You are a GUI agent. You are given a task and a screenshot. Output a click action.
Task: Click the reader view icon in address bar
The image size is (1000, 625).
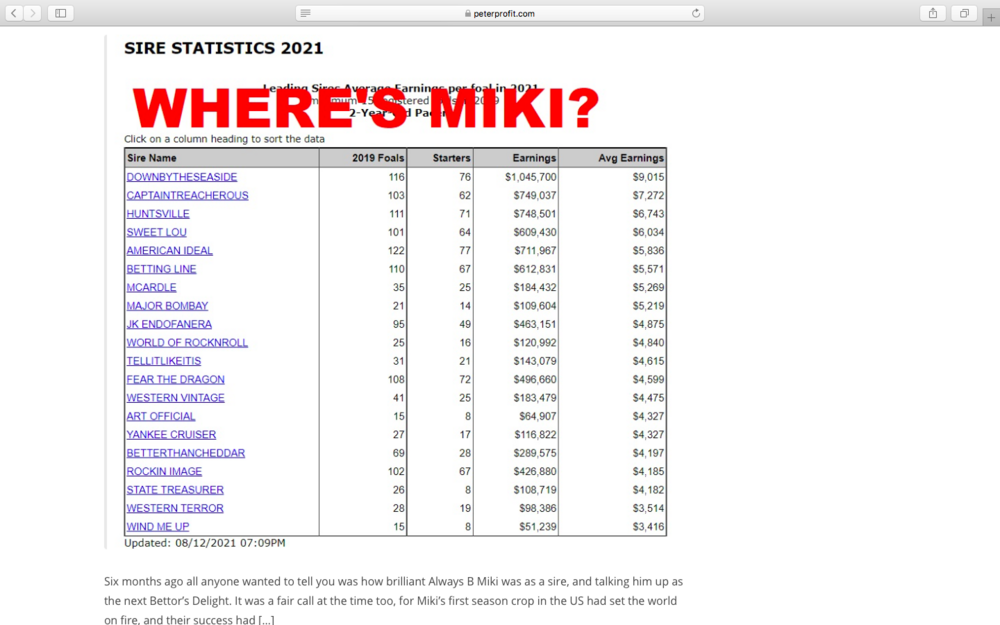click(x=306, y=13)
